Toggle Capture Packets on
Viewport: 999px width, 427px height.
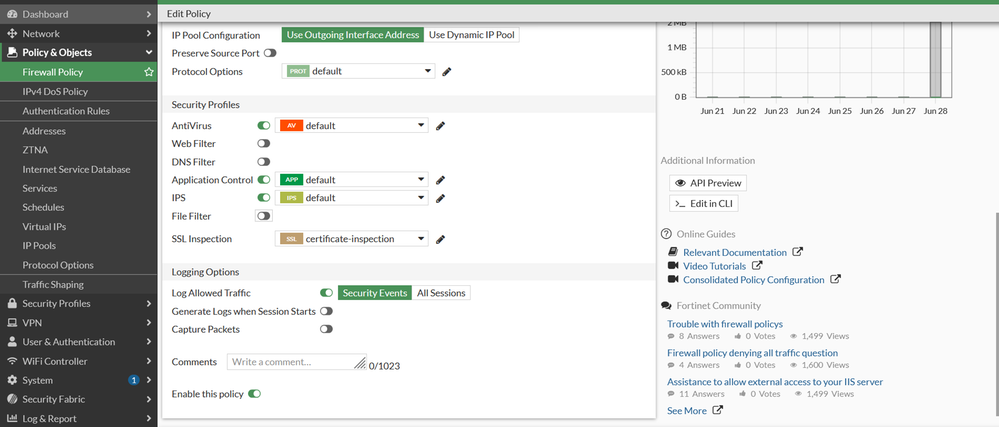(x=326, y=329)
